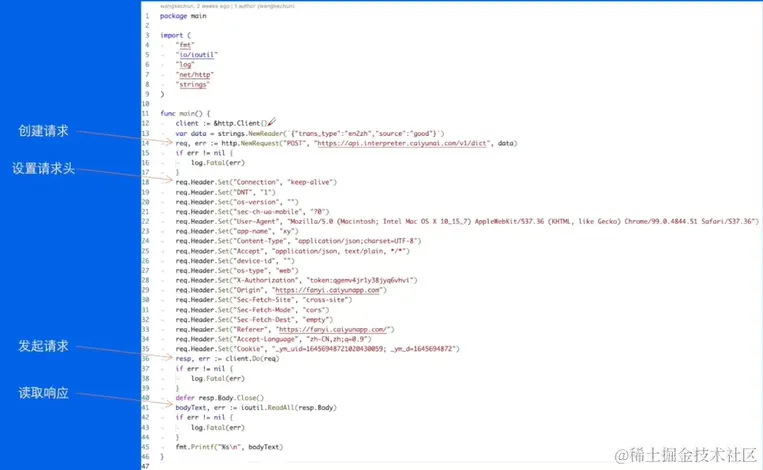The height and width of the screenshot is (470, 763).
Task: Click the '&http.Client{}' assignment
Action: point(221,124)
